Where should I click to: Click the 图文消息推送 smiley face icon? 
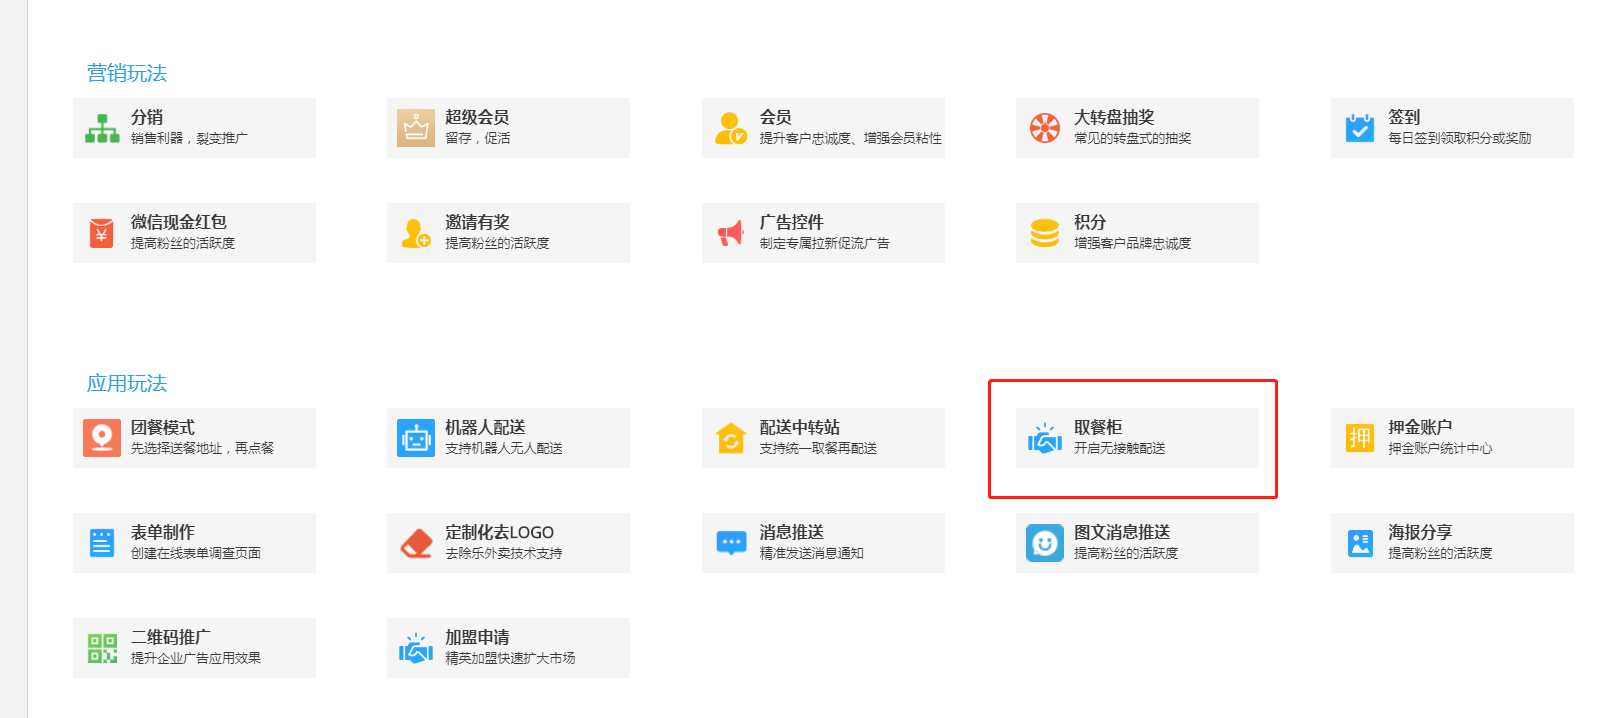(x=1045, y=543)
